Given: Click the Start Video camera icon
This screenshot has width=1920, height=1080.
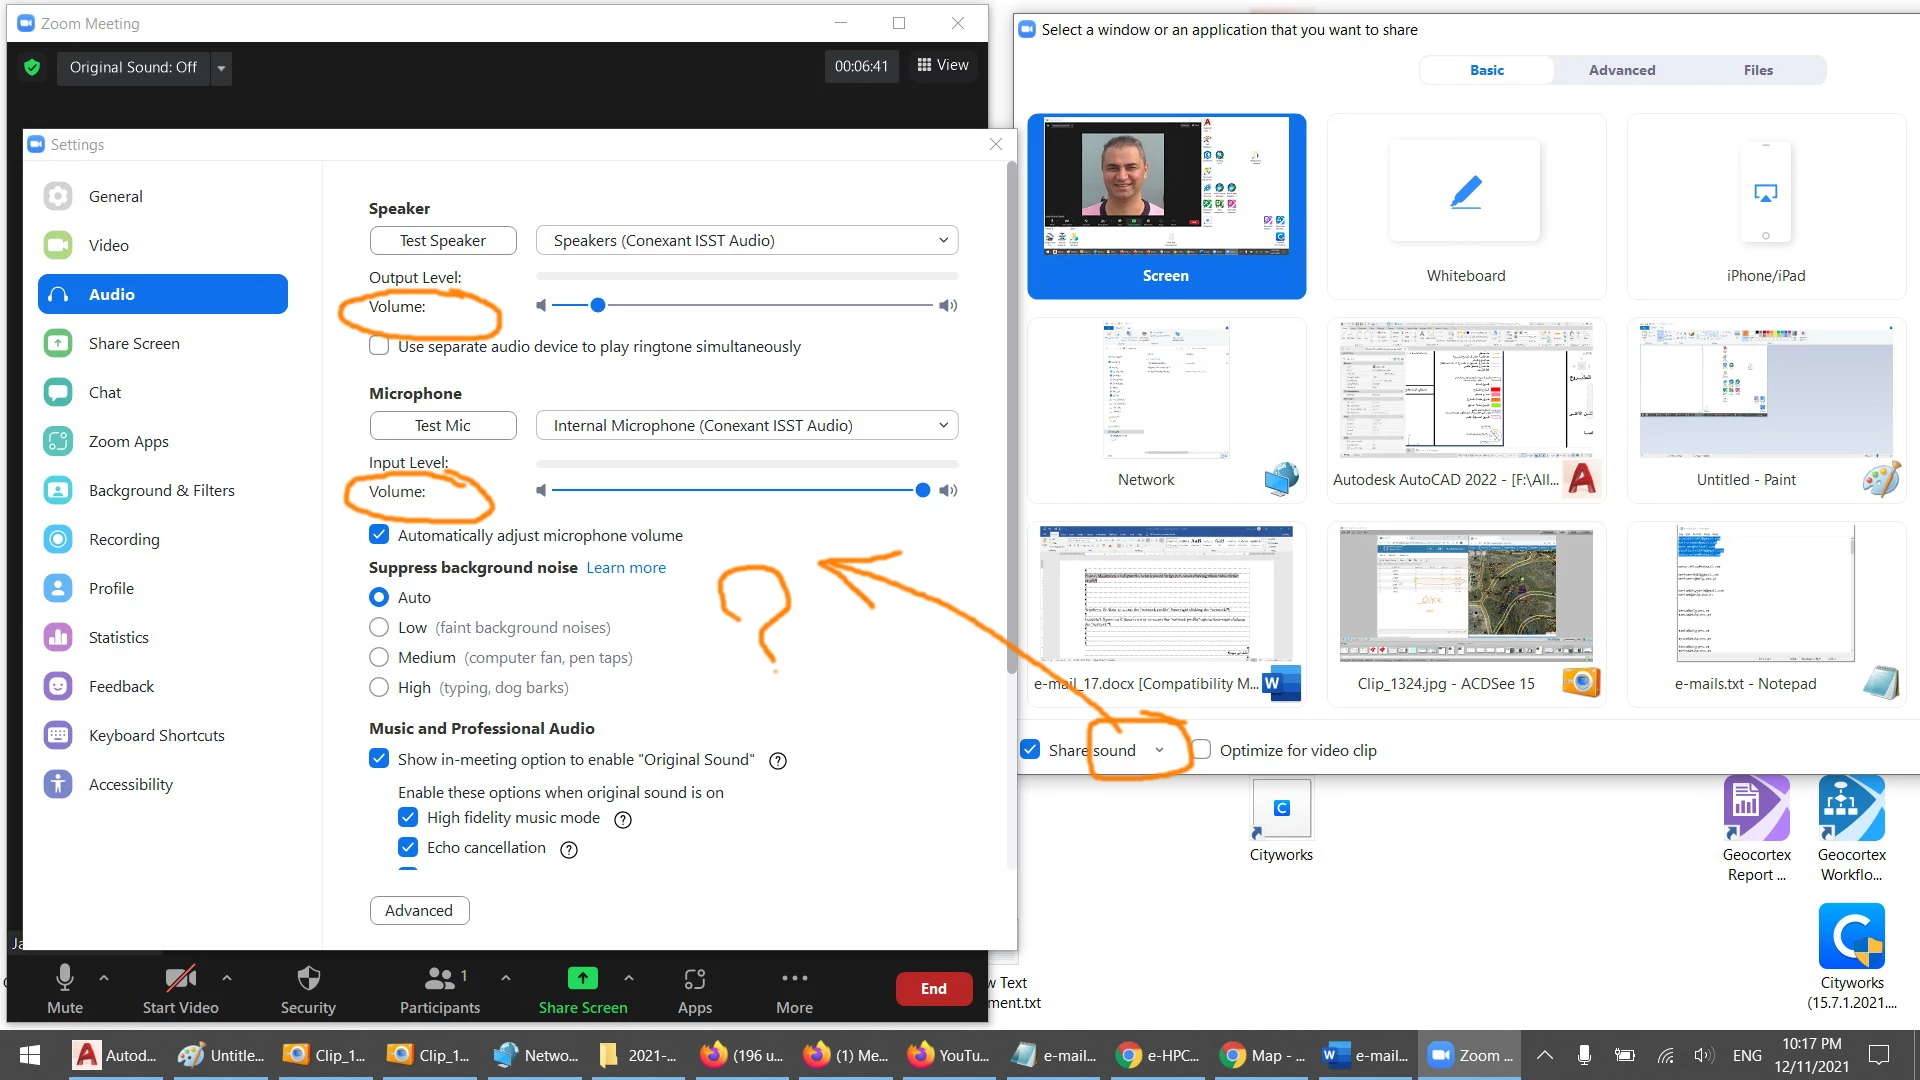Looking at the screenshot, I should coord(180,978).
